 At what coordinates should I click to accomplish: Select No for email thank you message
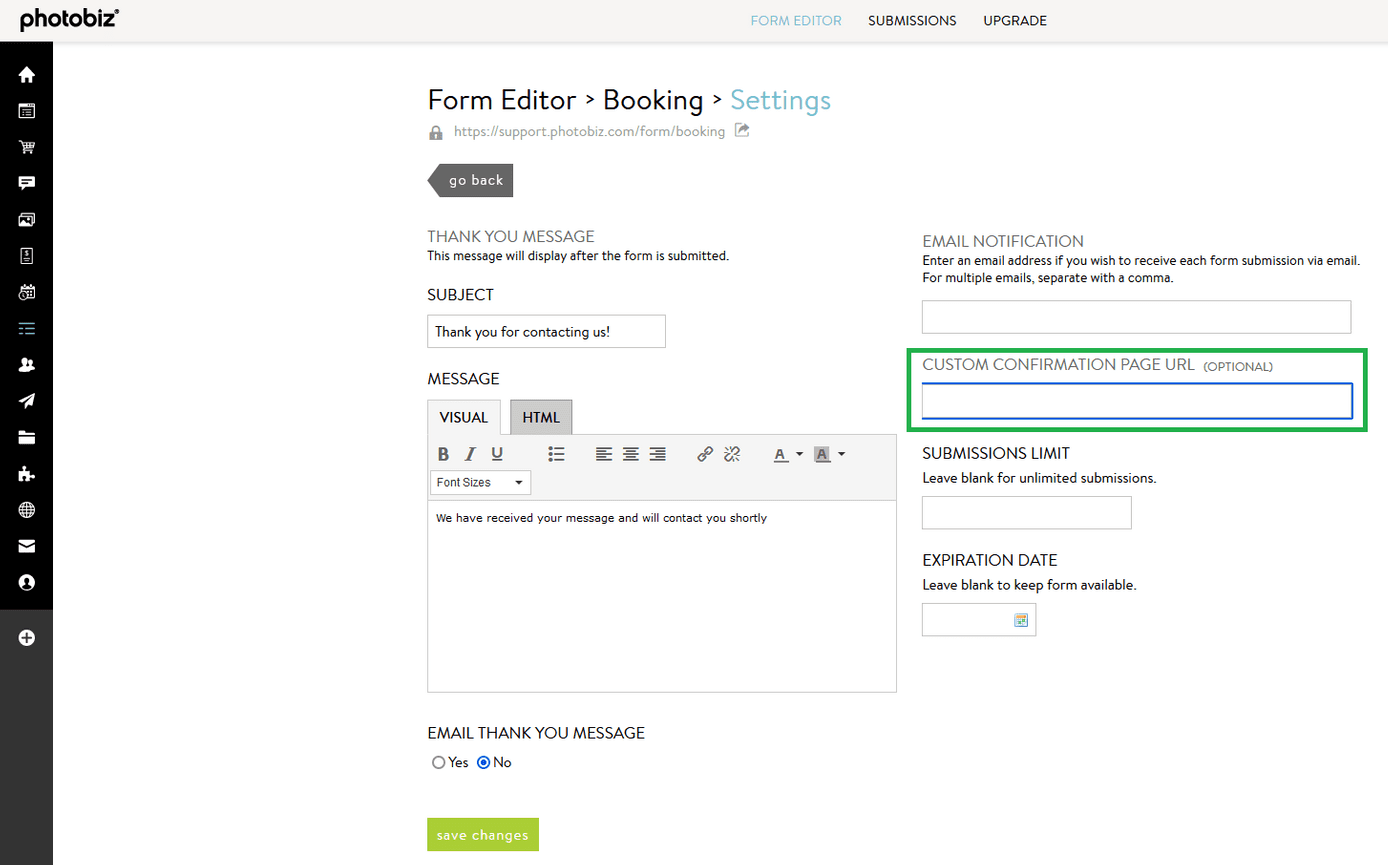pyautogui.click(x=483, y=761)
